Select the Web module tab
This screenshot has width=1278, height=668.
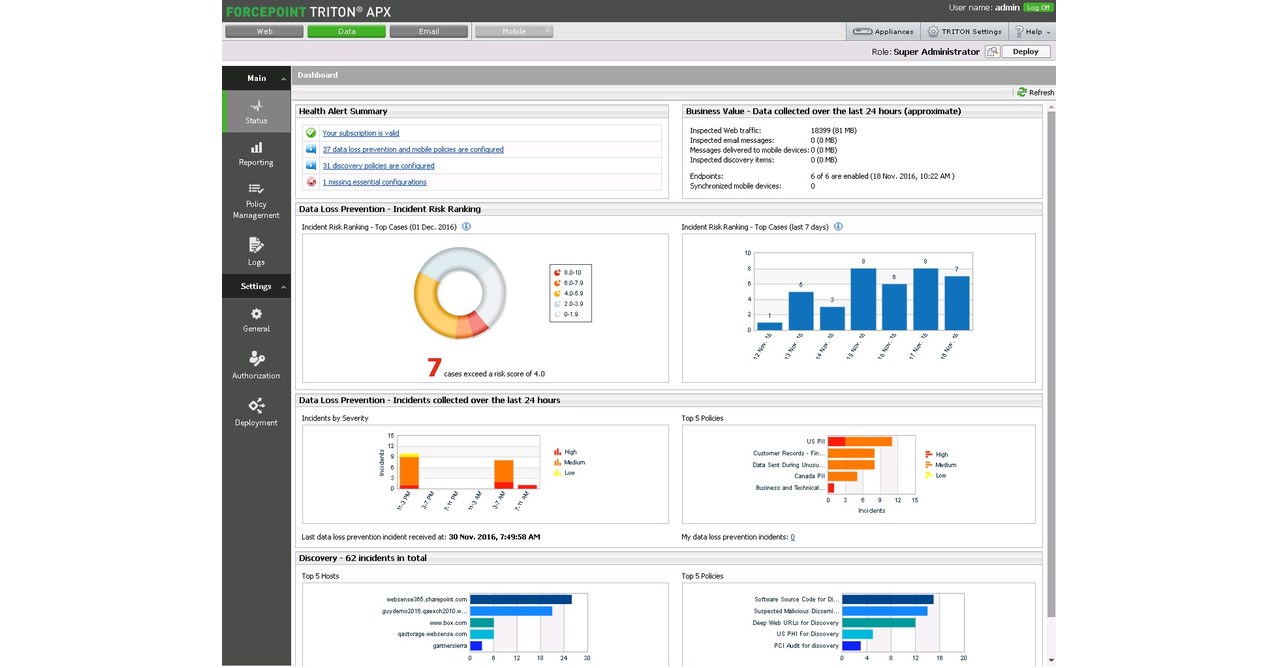(x=264, y=31)
